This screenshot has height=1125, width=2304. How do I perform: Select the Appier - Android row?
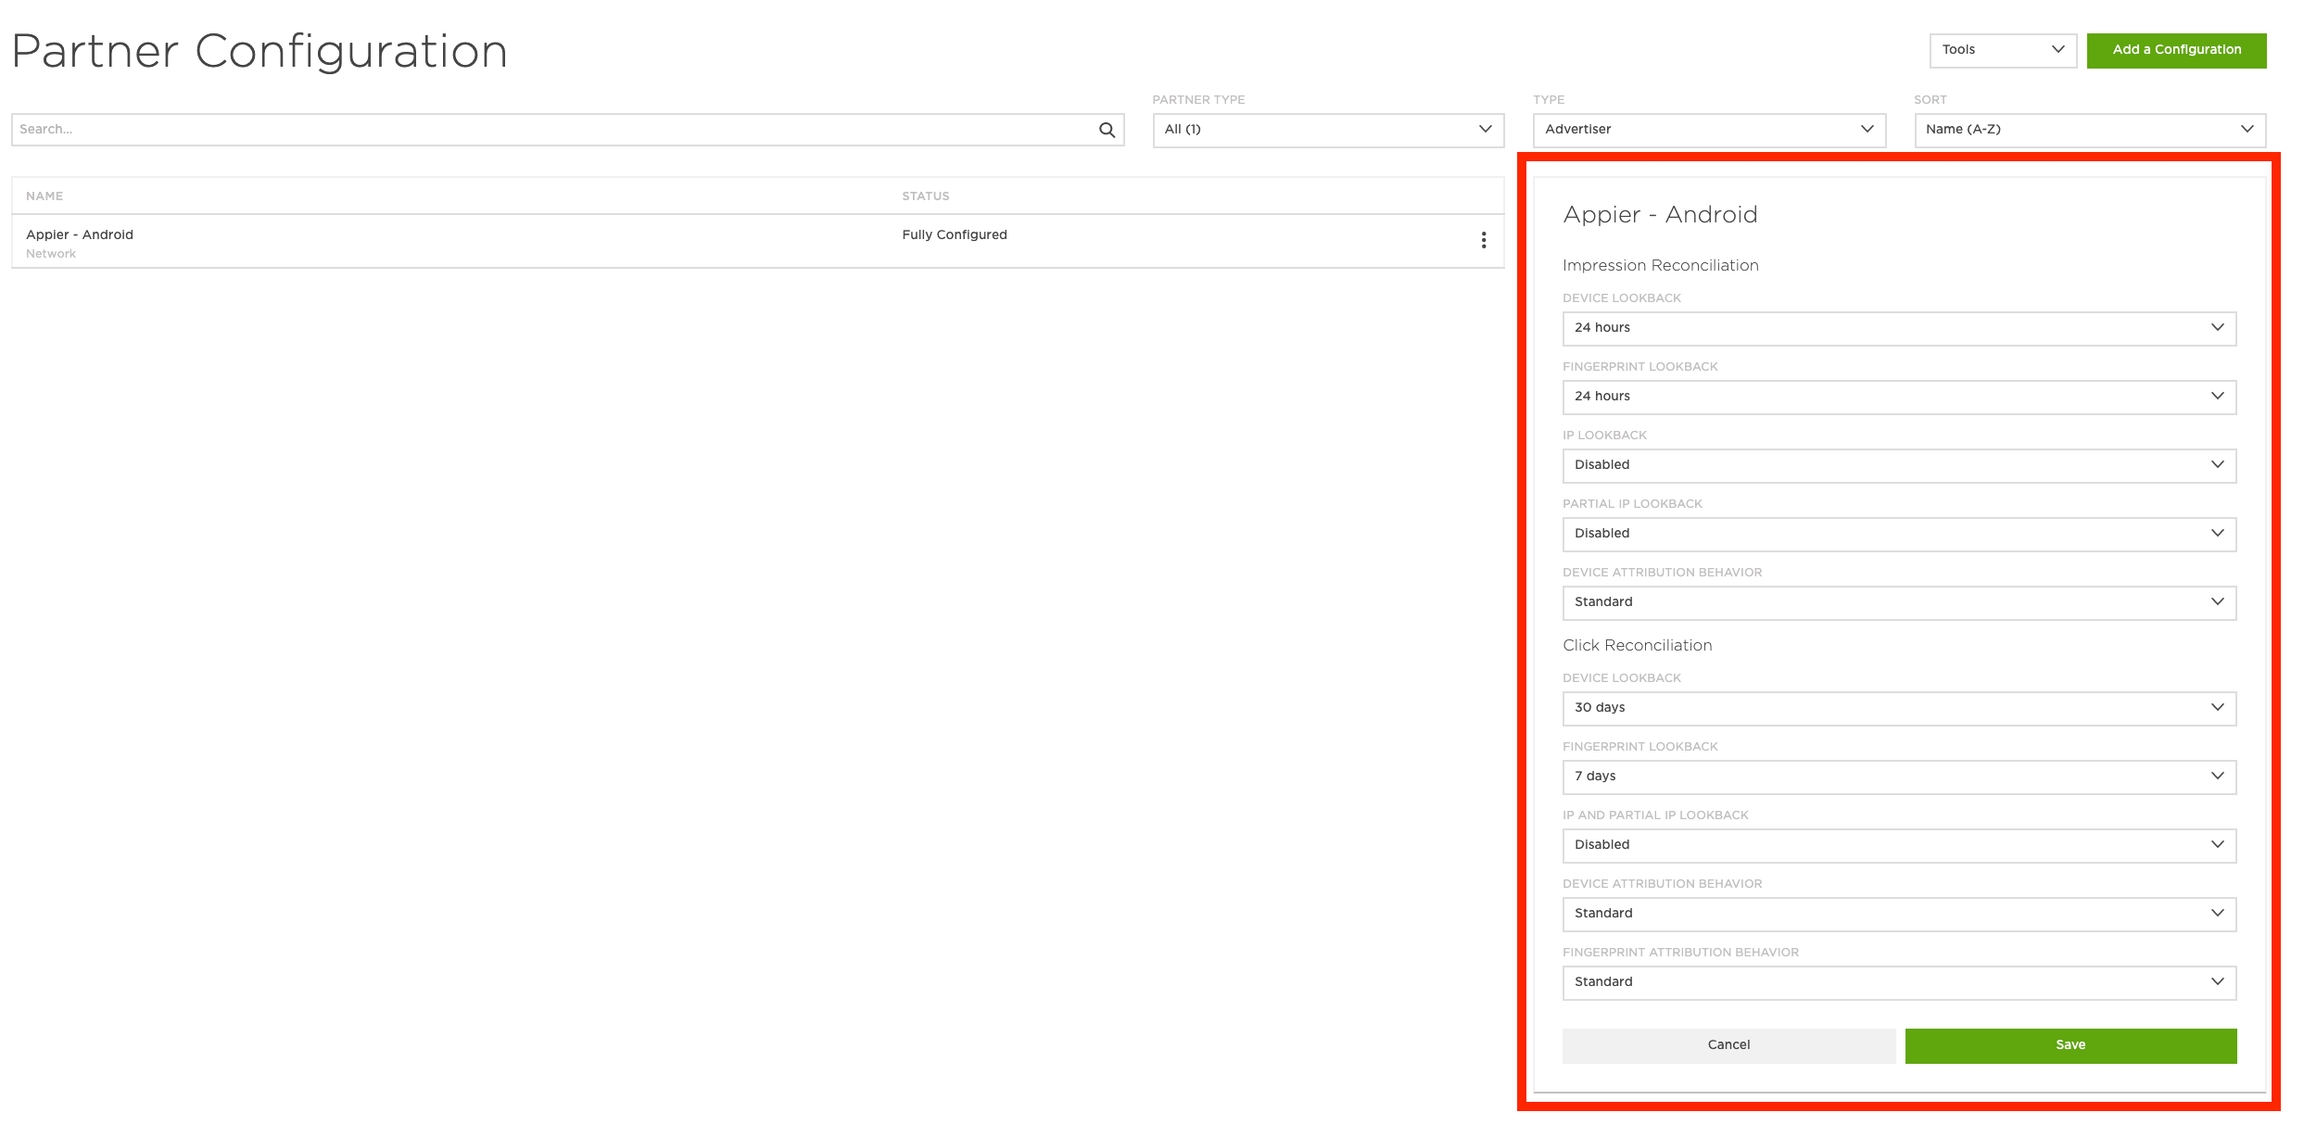tap(80, 235)
